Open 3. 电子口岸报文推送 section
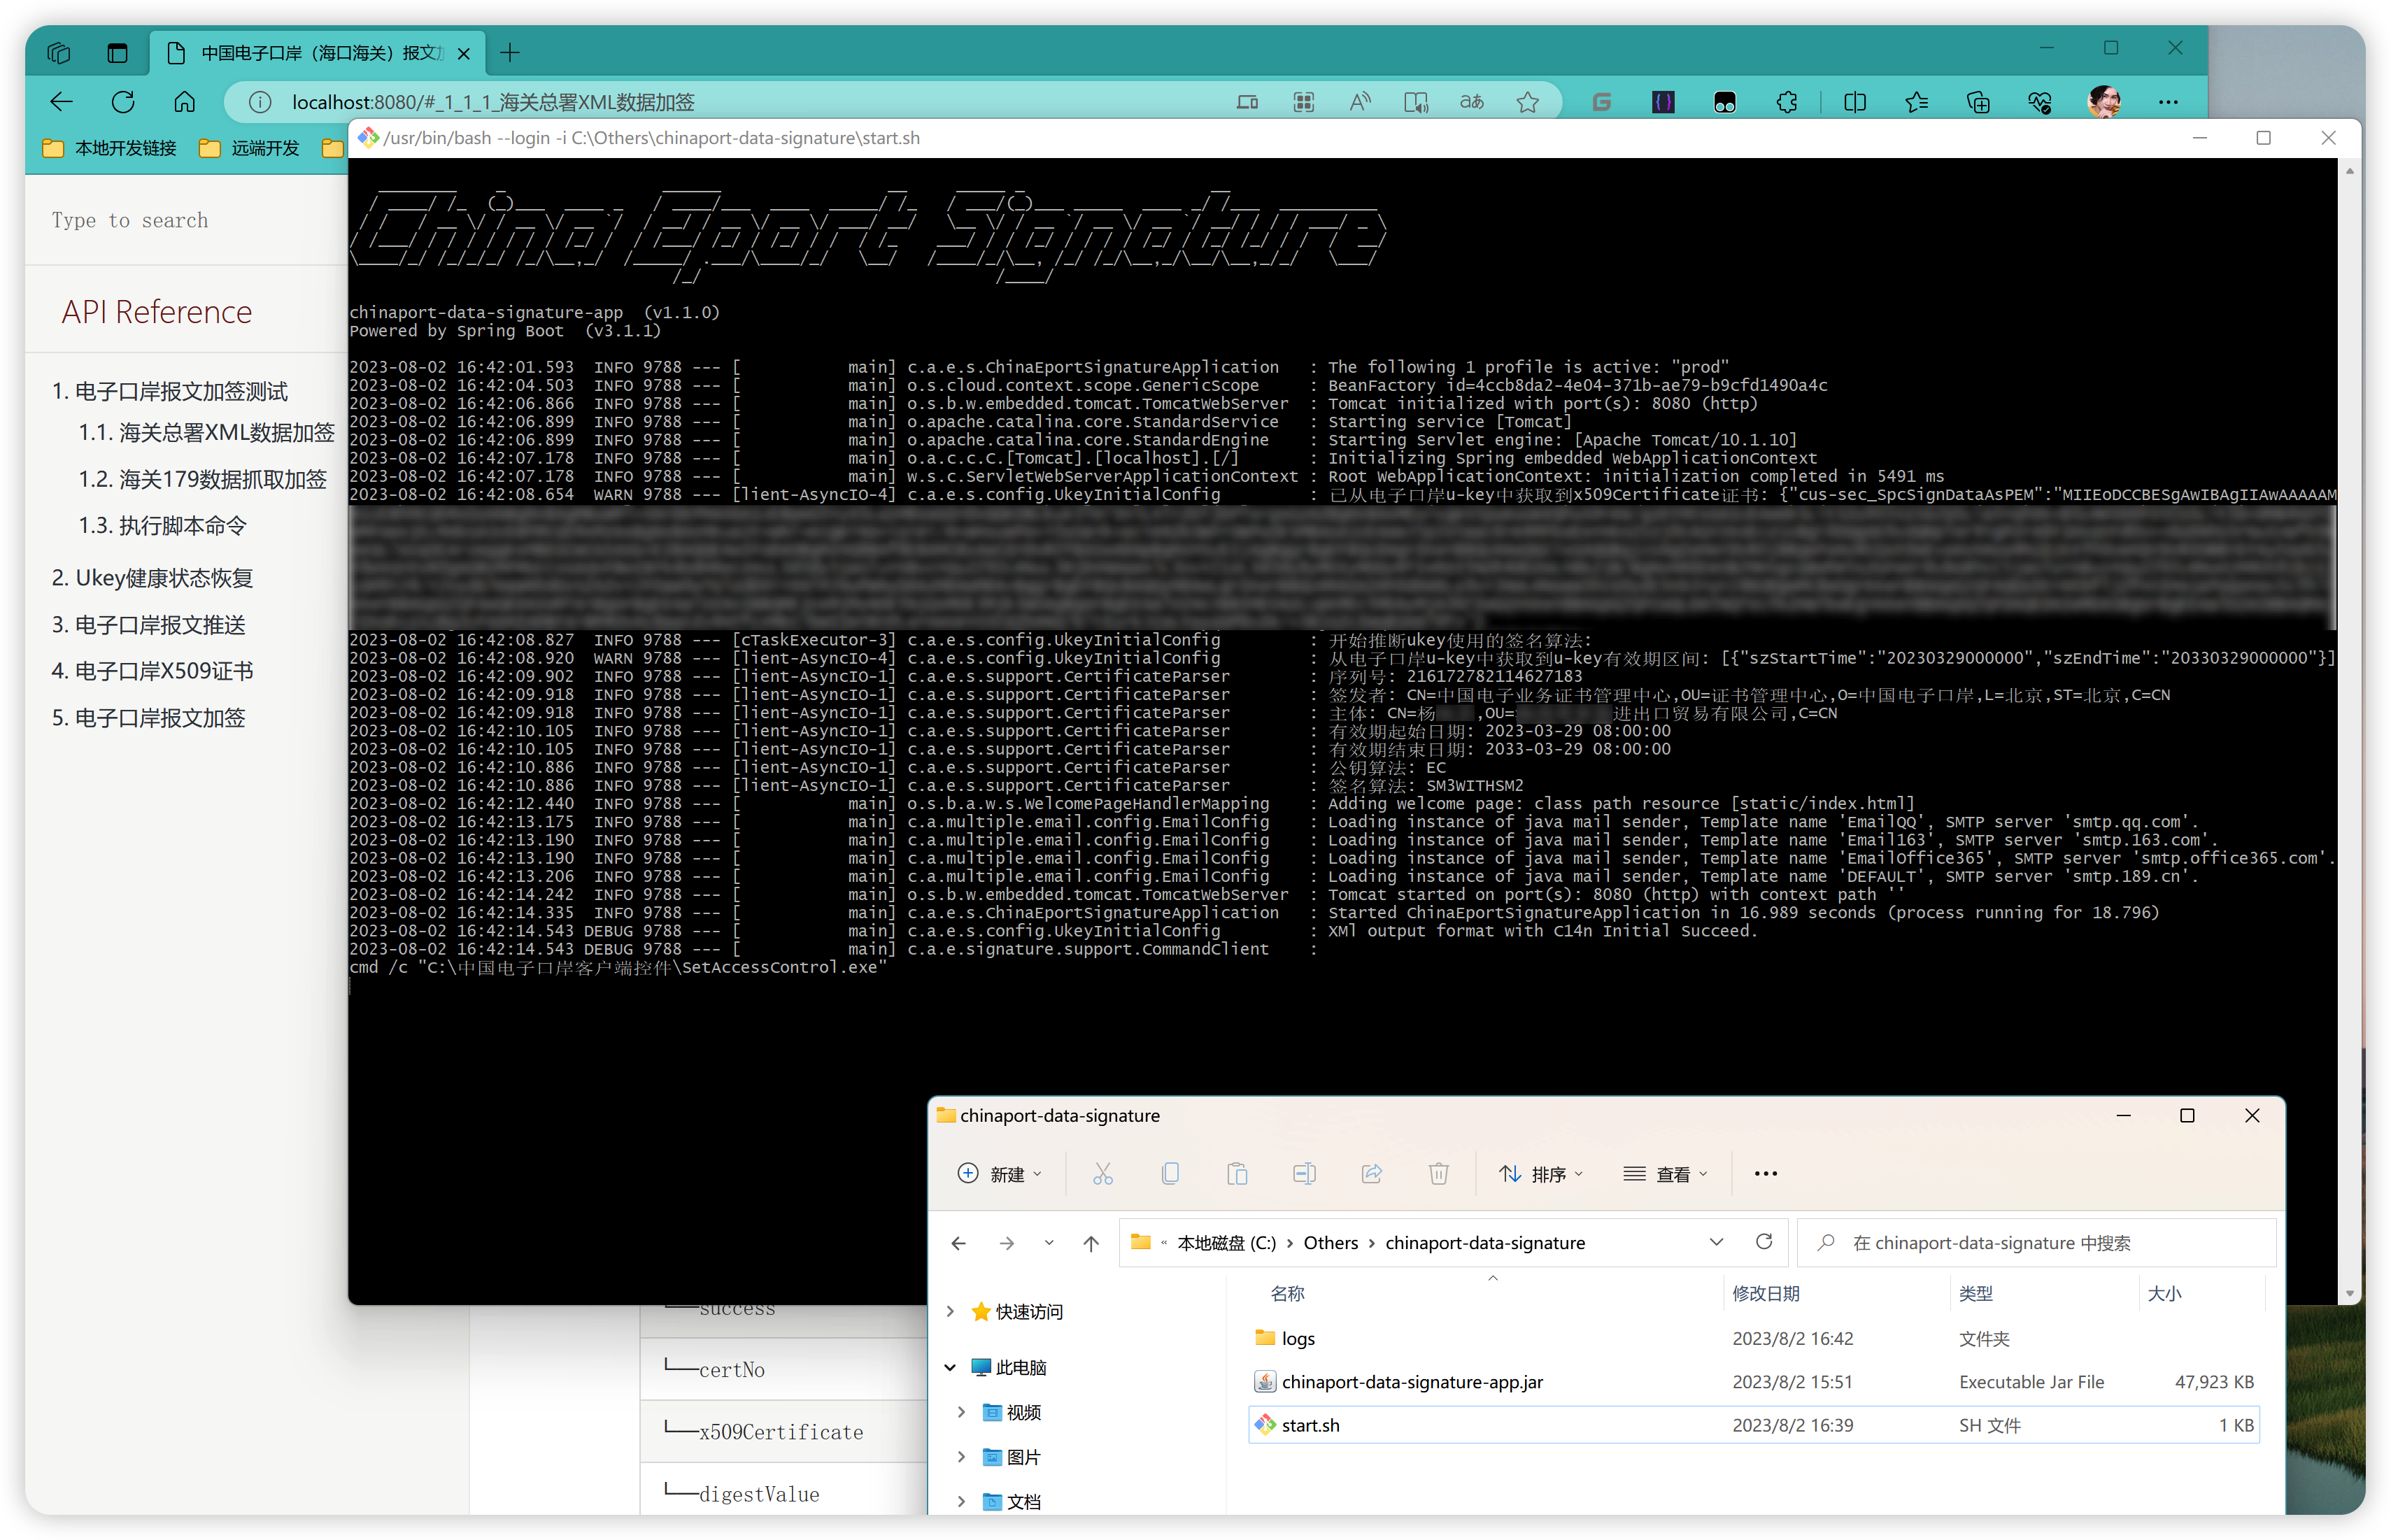 (x=149, y=625)
